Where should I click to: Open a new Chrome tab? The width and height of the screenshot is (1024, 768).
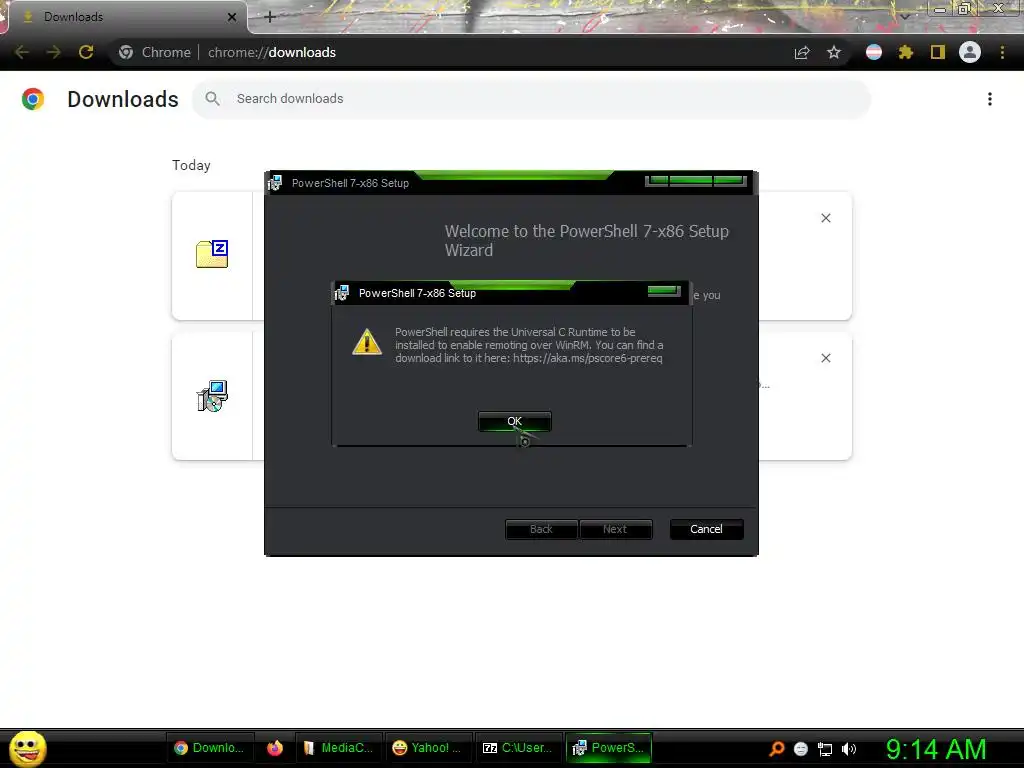pyautogui.click(x=270, y=17)
